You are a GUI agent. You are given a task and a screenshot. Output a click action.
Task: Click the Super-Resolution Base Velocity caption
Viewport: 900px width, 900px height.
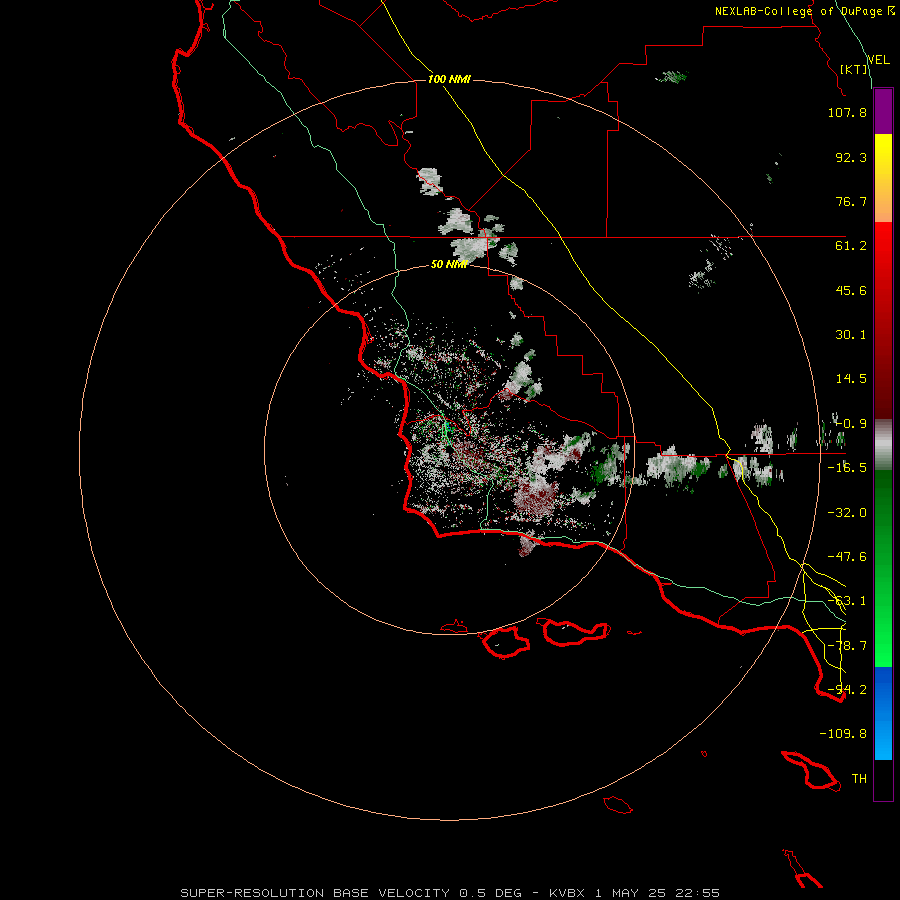coord(450,893)
